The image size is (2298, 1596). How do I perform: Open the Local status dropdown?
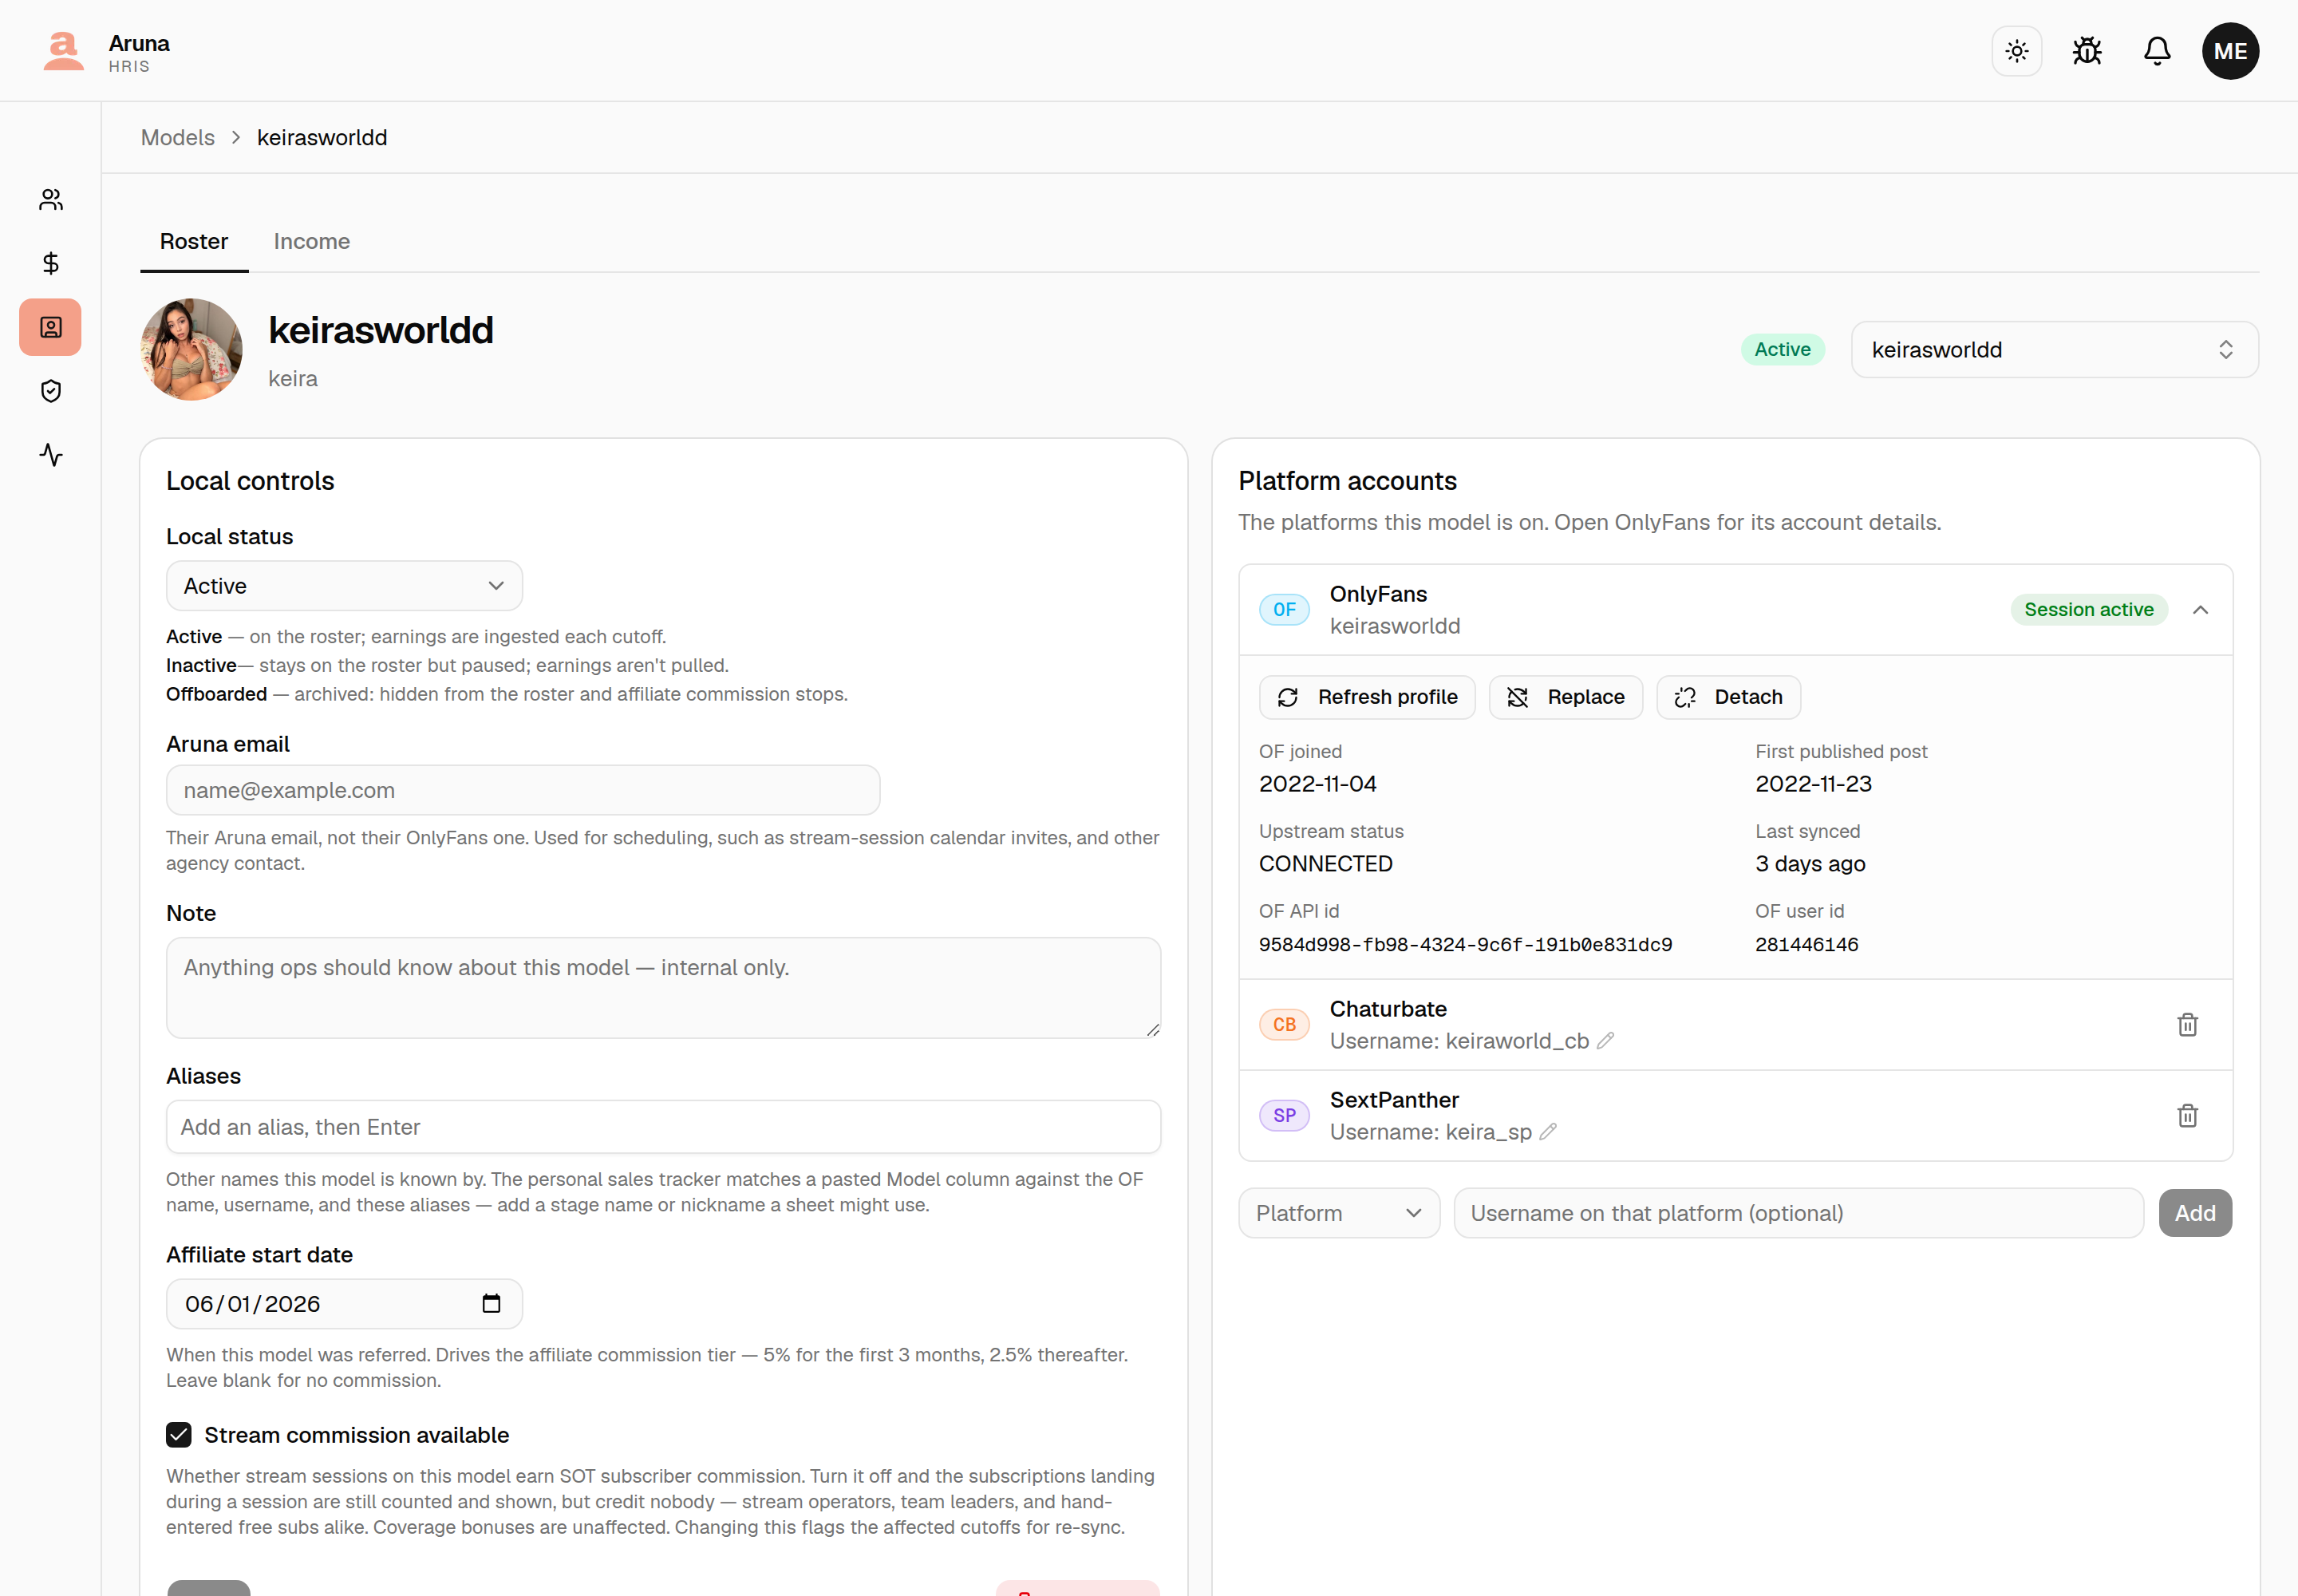pos(344,586)
